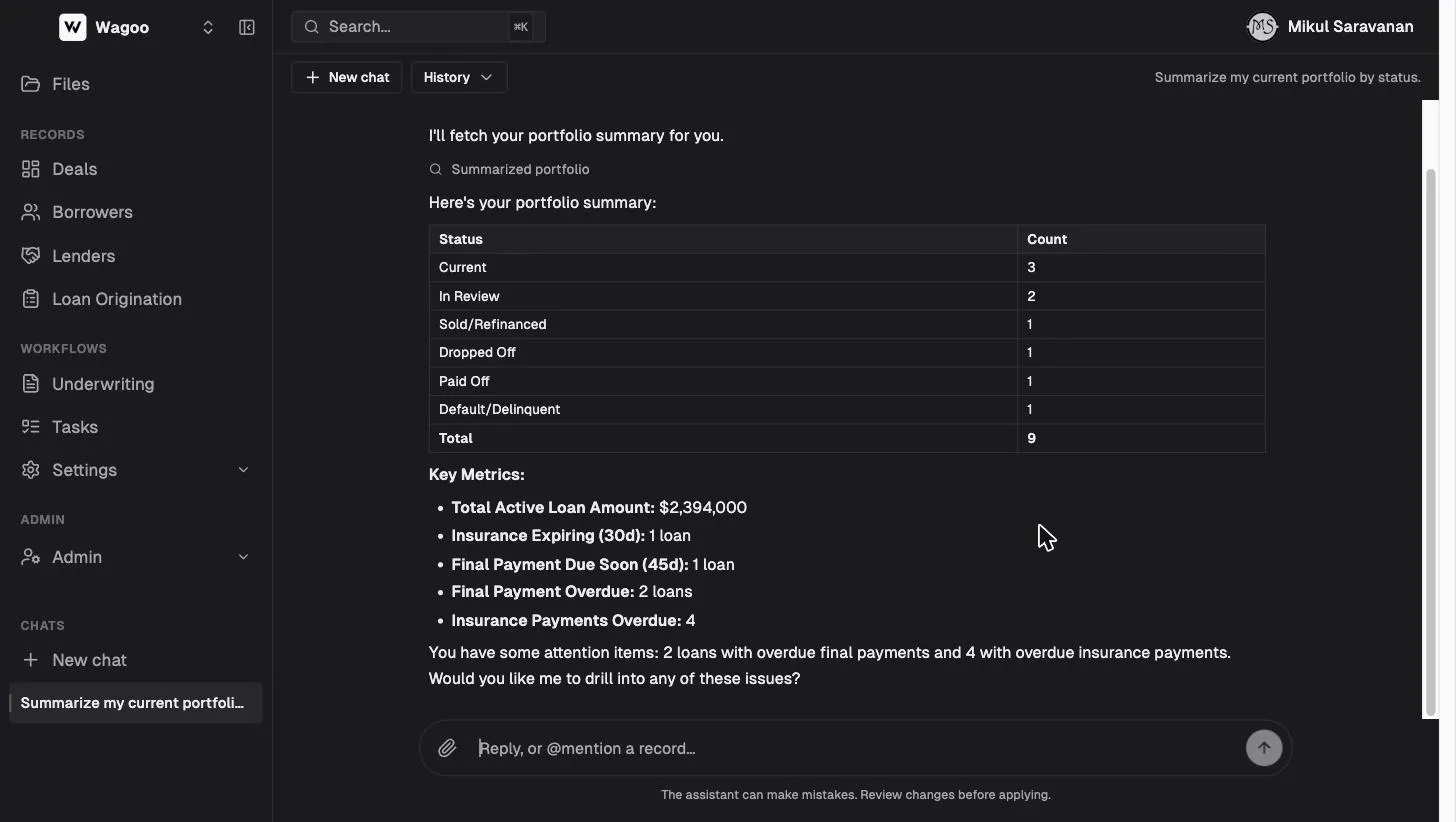
Task: Click the Search field
Action: pos(418,27)
